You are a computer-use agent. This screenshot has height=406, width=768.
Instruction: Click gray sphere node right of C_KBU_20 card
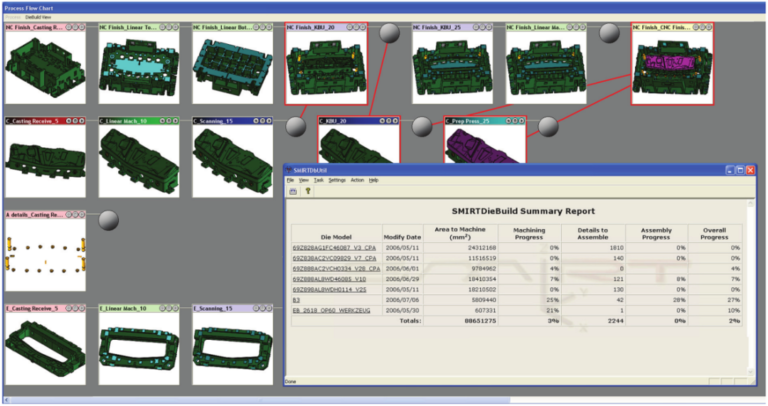tap(422, 126)
